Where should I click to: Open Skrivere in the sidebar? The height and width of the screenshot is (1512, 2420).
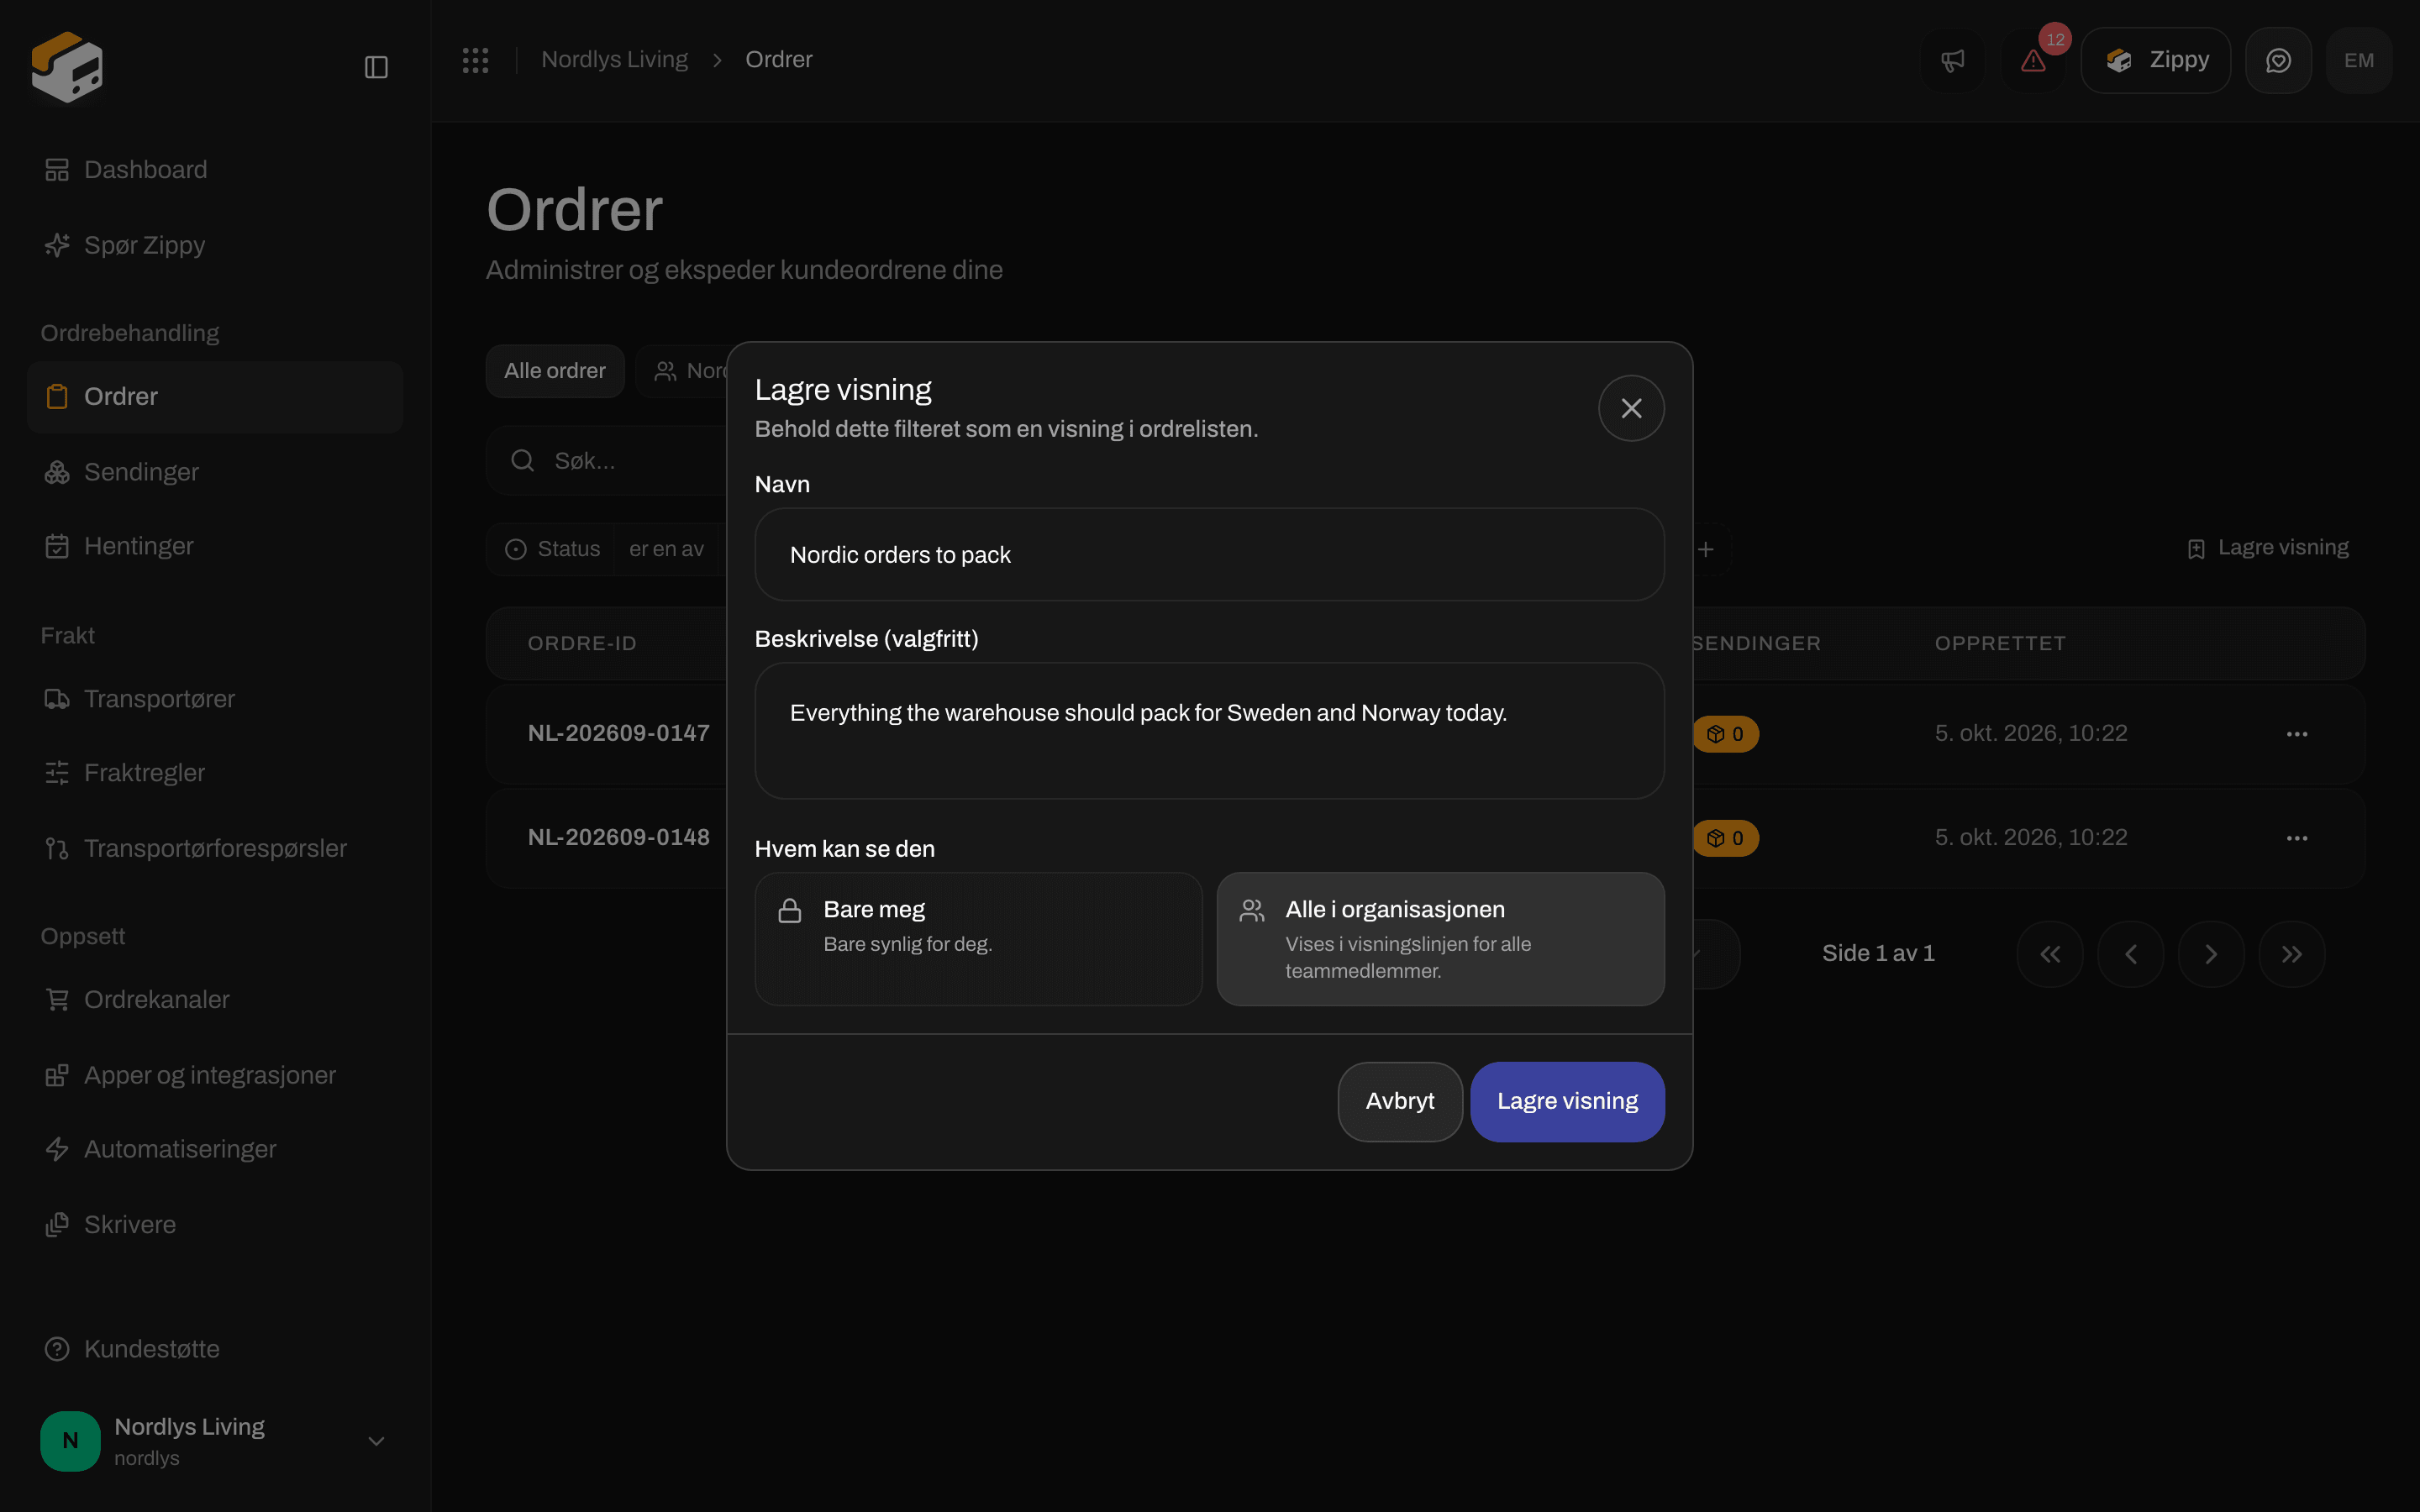pos(215,1225)
